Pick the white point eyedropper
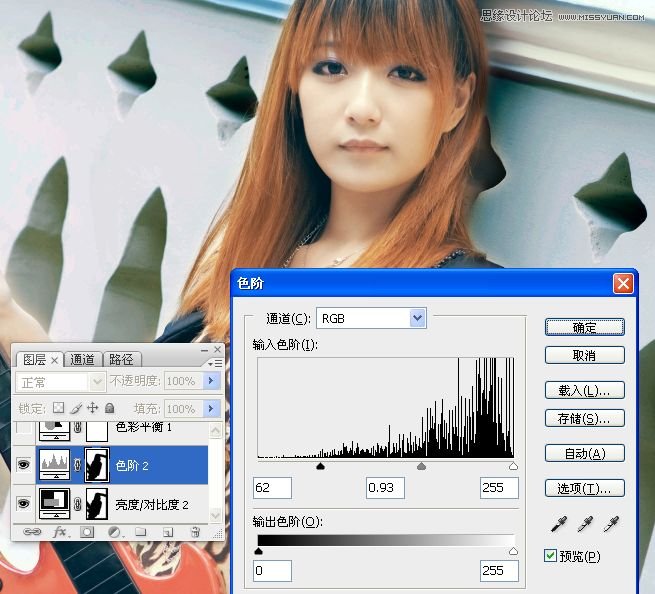Screen dimensions: 655x594 click(611, 523)
